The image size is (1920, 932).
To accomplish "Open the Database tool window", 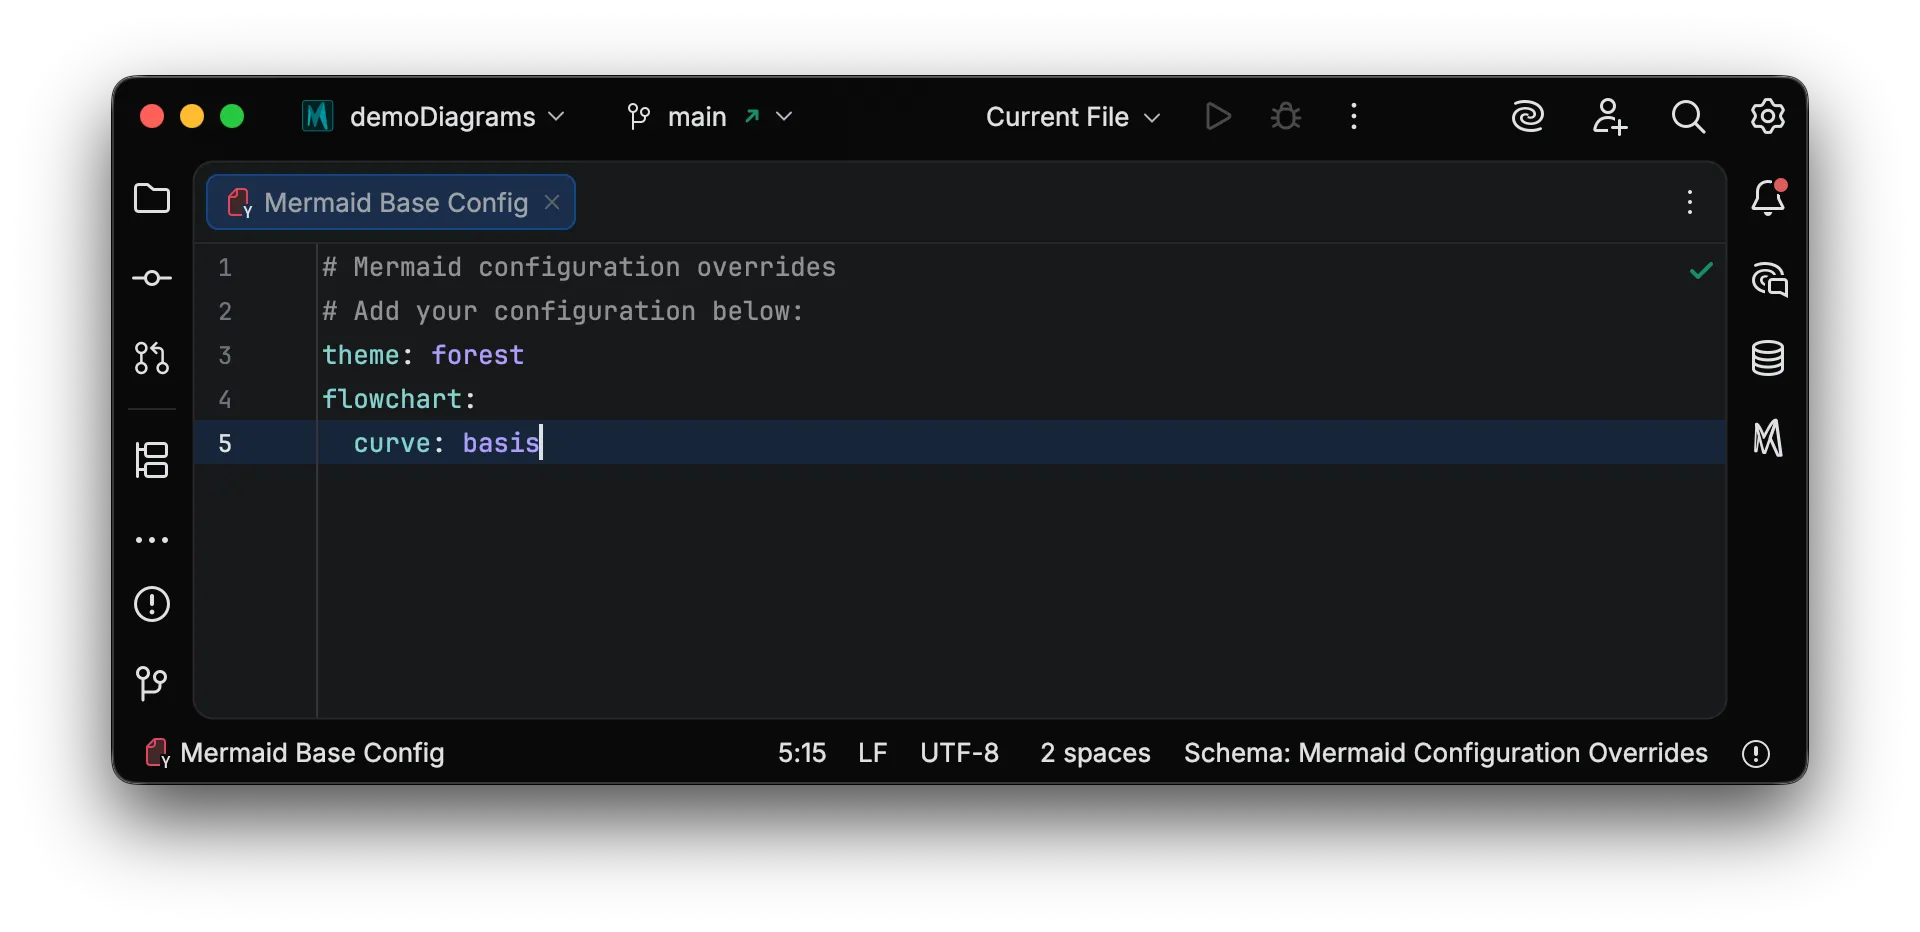I will coord(1768,359).
